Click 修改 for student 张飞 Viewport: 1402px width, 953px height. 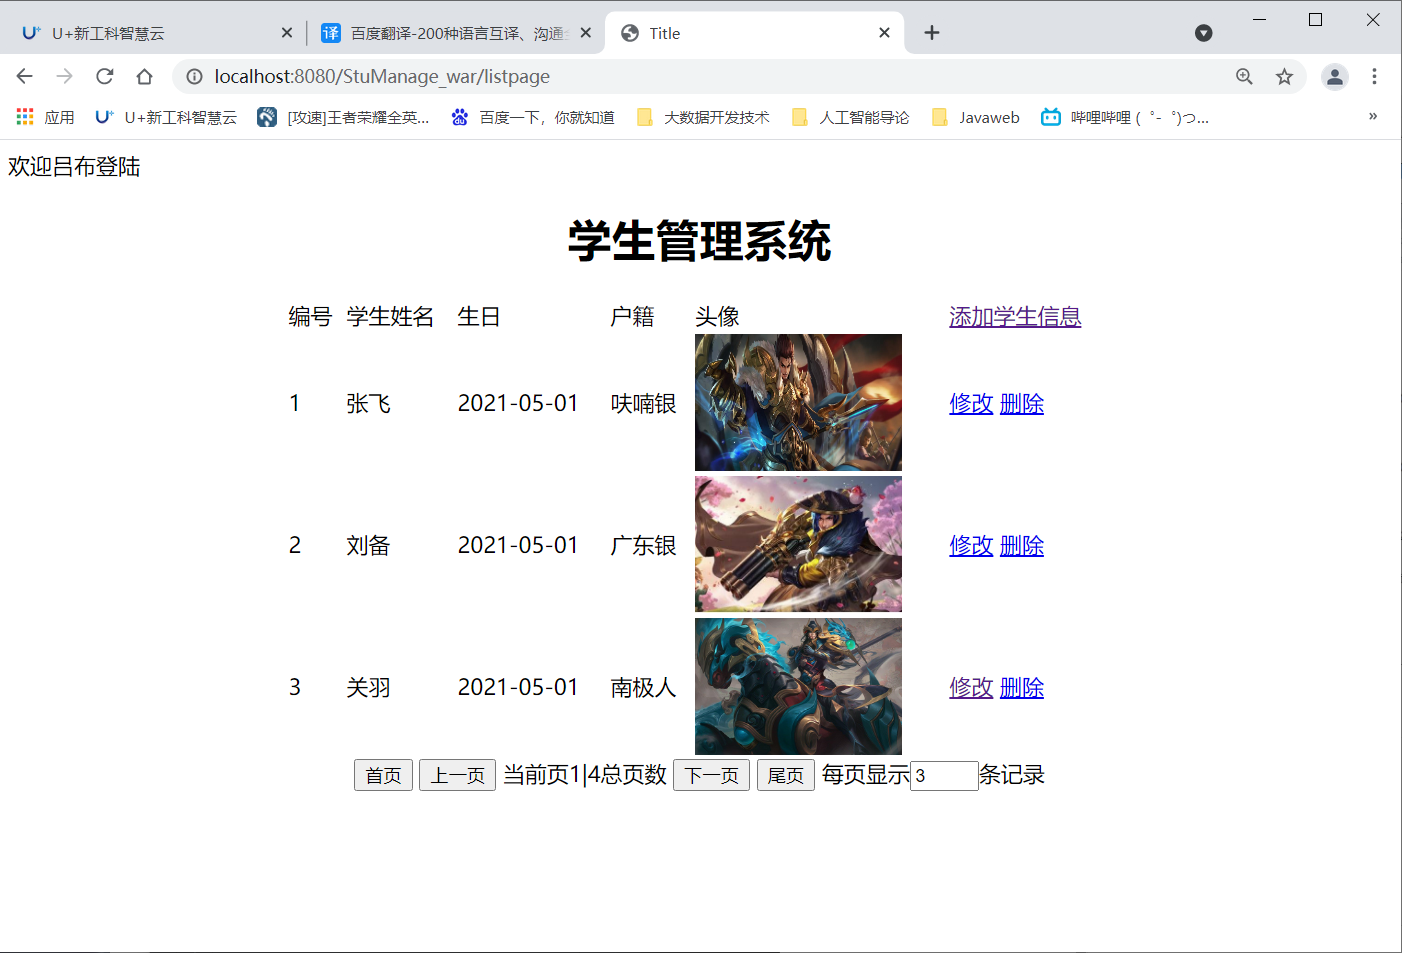point(971,404)
